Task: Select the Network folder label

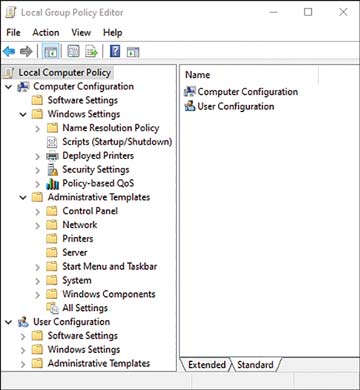Action: tap(80, 225)
